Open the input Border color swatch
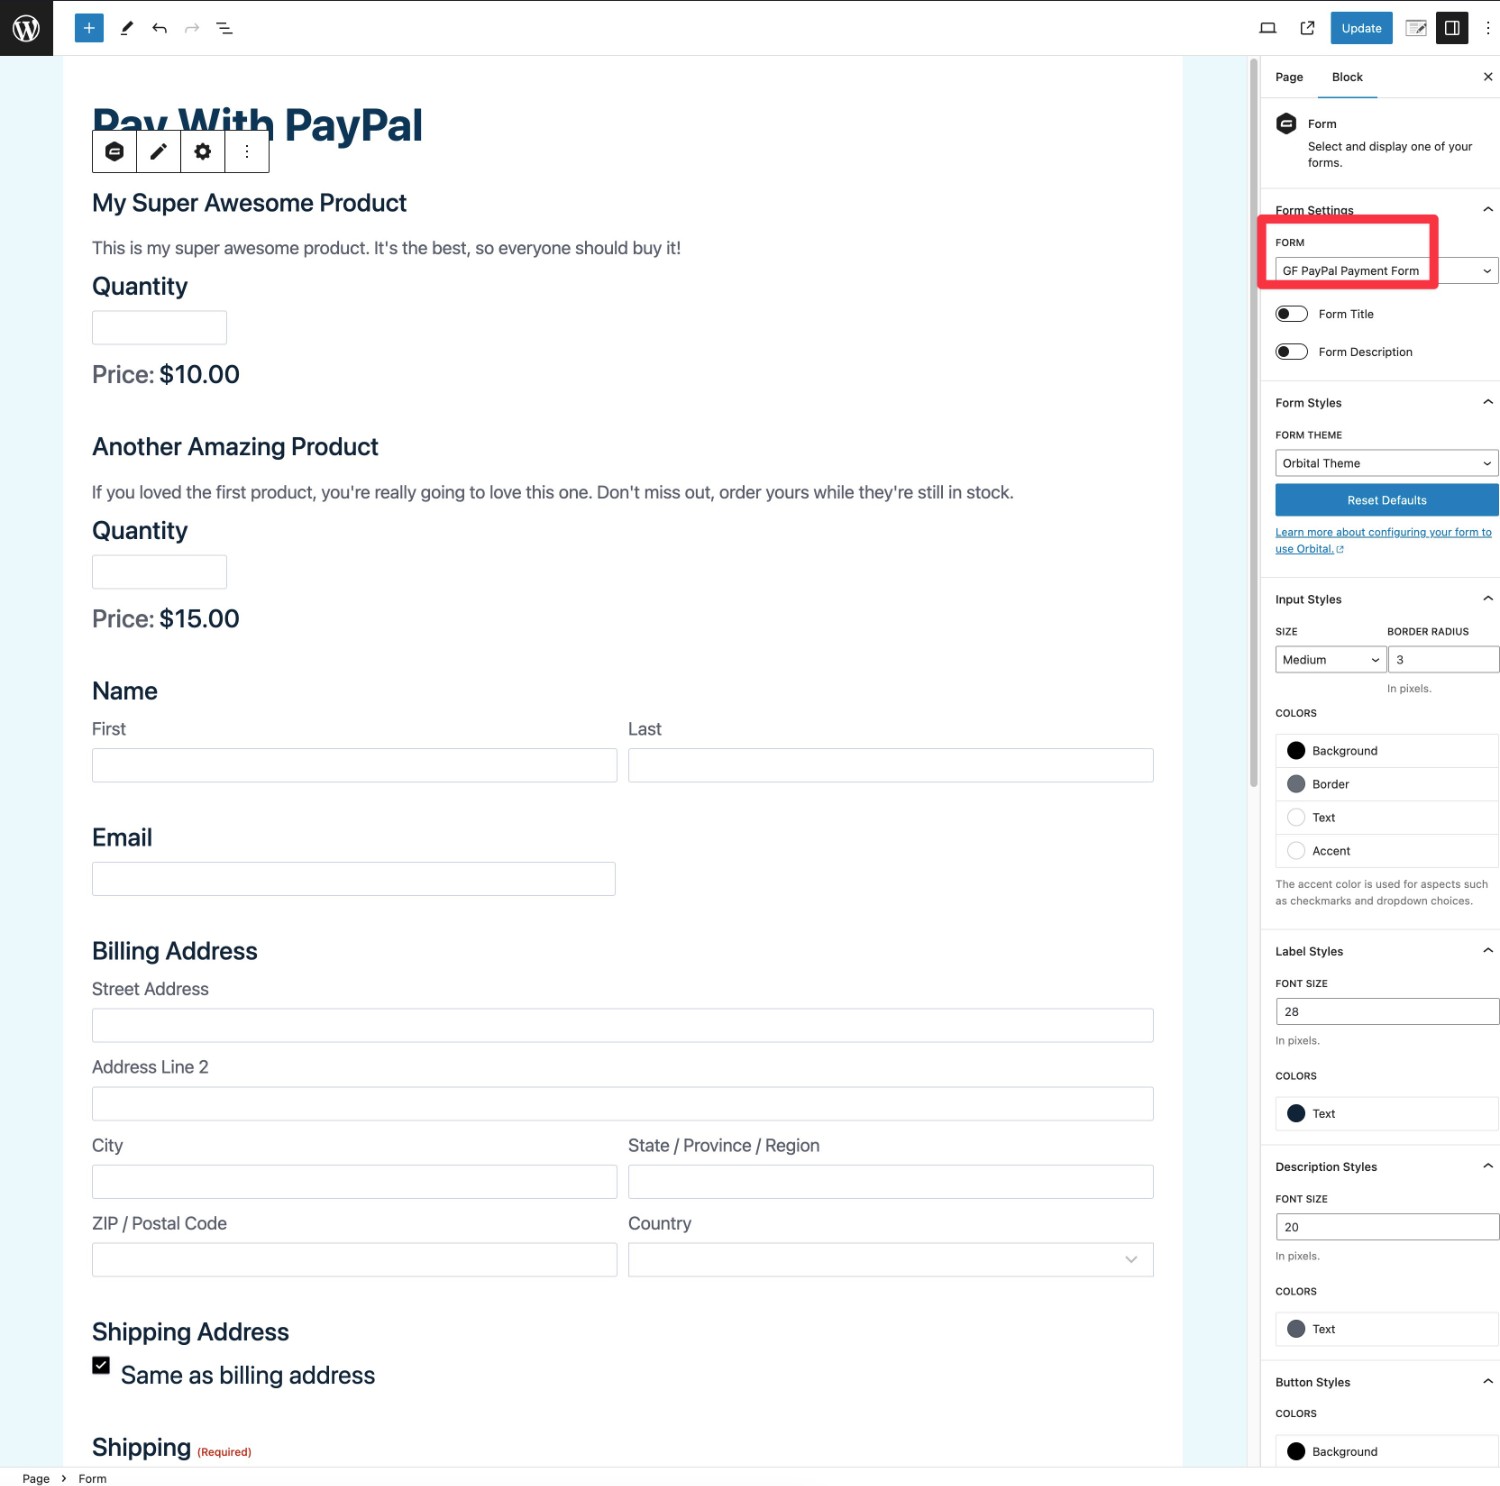This screenshot has height=1486, width=1500. 1387,784
